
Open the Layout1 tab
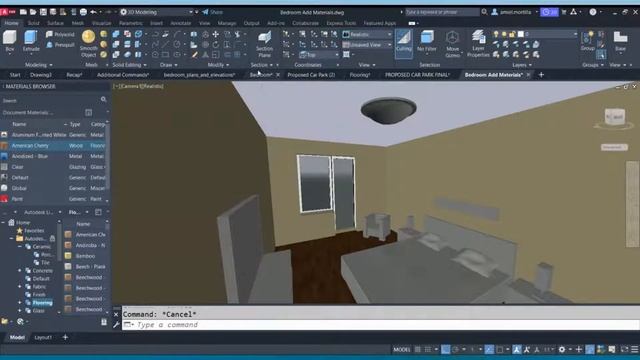[x=43, y=338]
